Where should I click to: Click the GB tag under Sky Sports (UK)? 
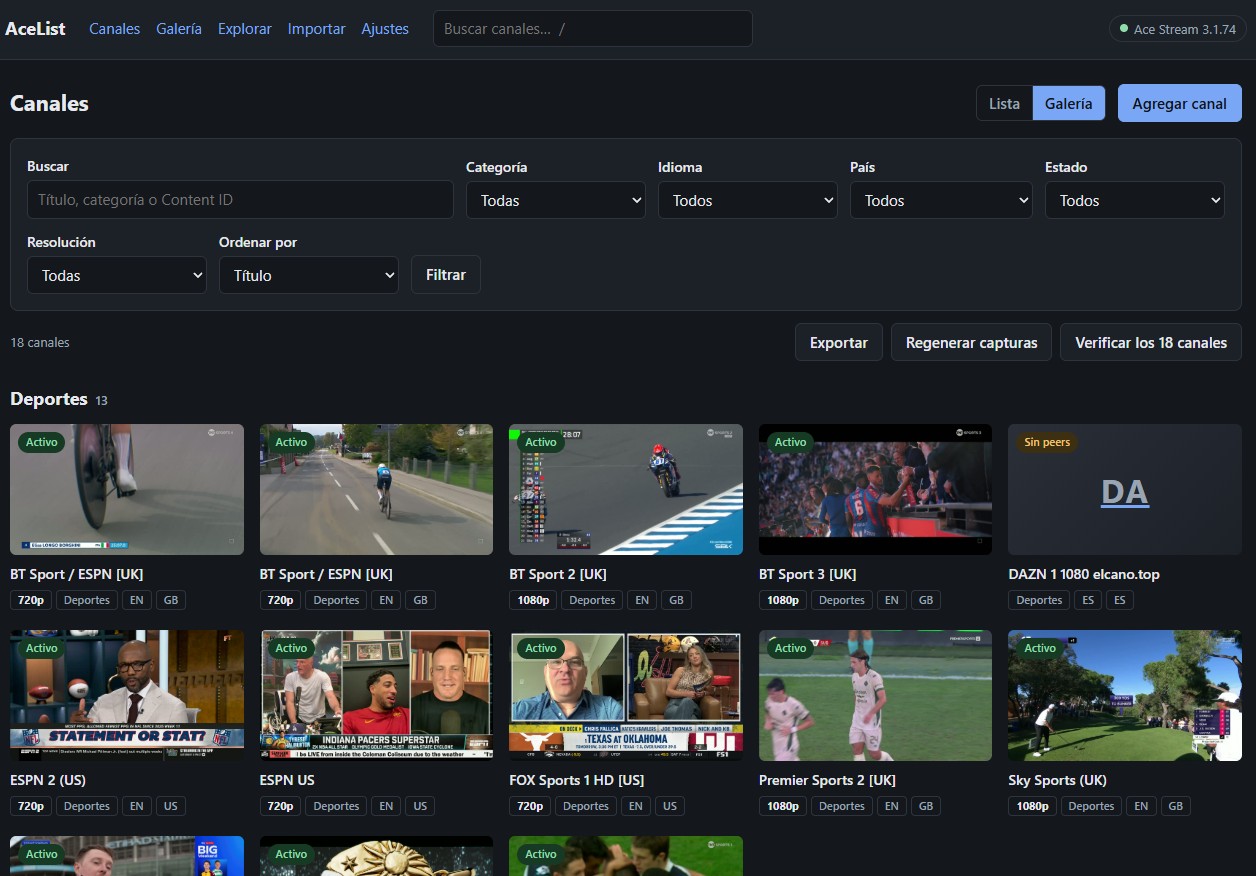click(1175, 806)
